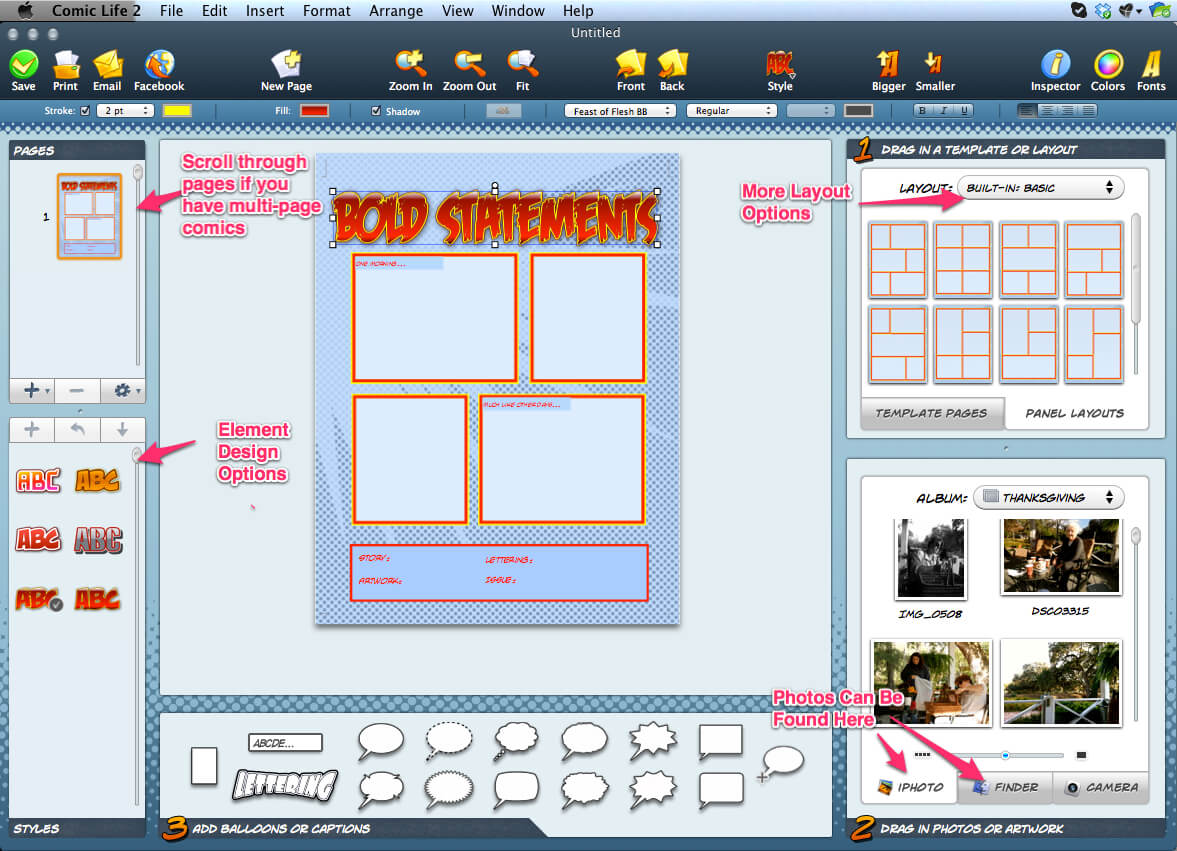This screenshot has height=851, width=1177.
Task: Toggle Bold text formatting
Action: 923,110
